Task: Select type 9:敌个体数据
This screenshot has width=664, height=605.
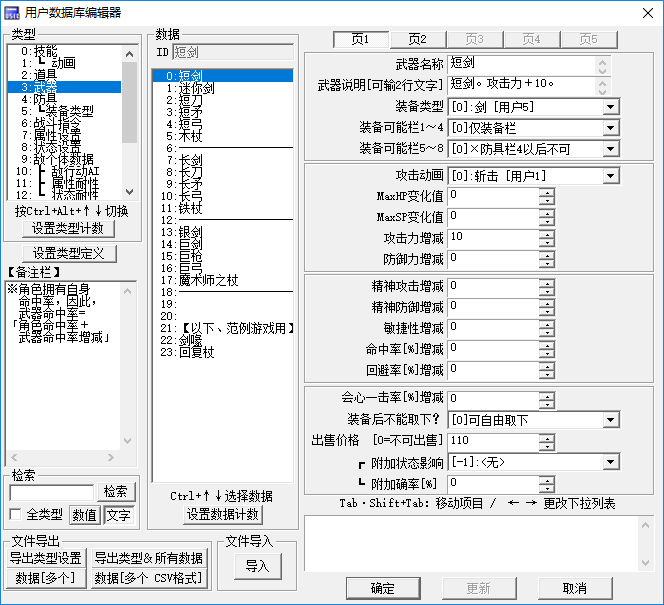Action: point(64,159)
